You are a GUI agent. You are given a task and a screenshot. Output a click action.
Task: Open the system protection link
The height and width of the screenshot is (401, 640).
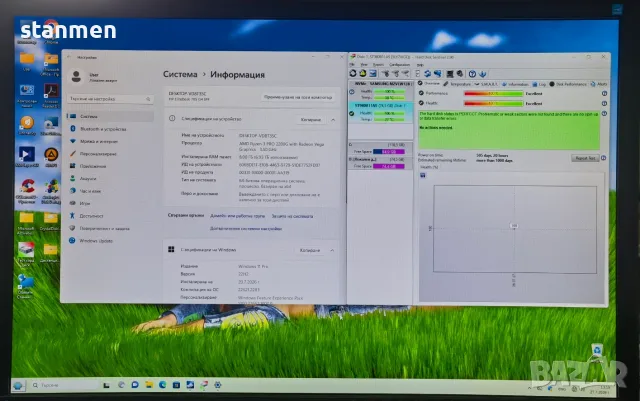292,216
